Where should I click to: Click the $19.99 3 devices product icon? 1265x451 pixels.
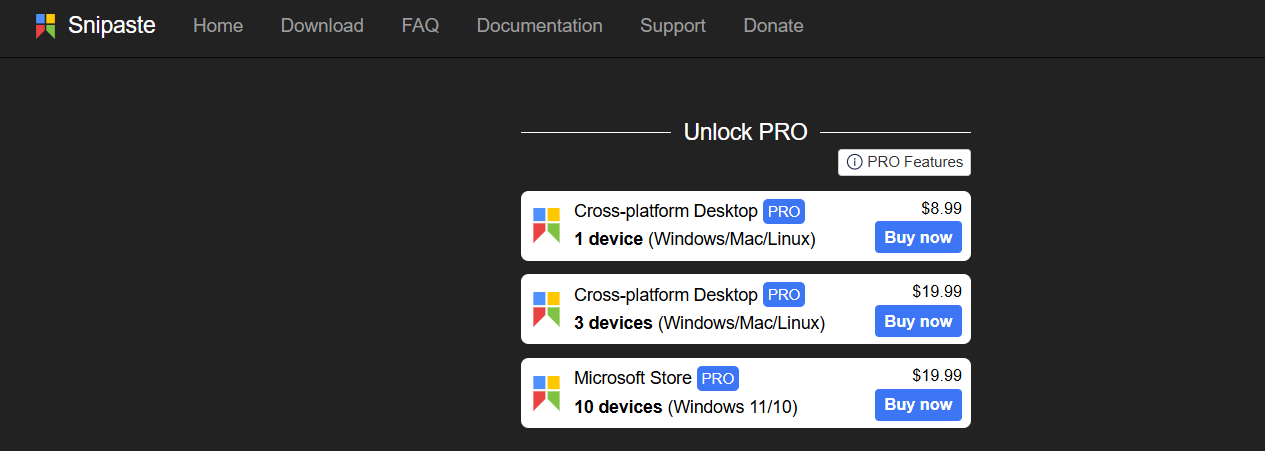click(546, 309)
